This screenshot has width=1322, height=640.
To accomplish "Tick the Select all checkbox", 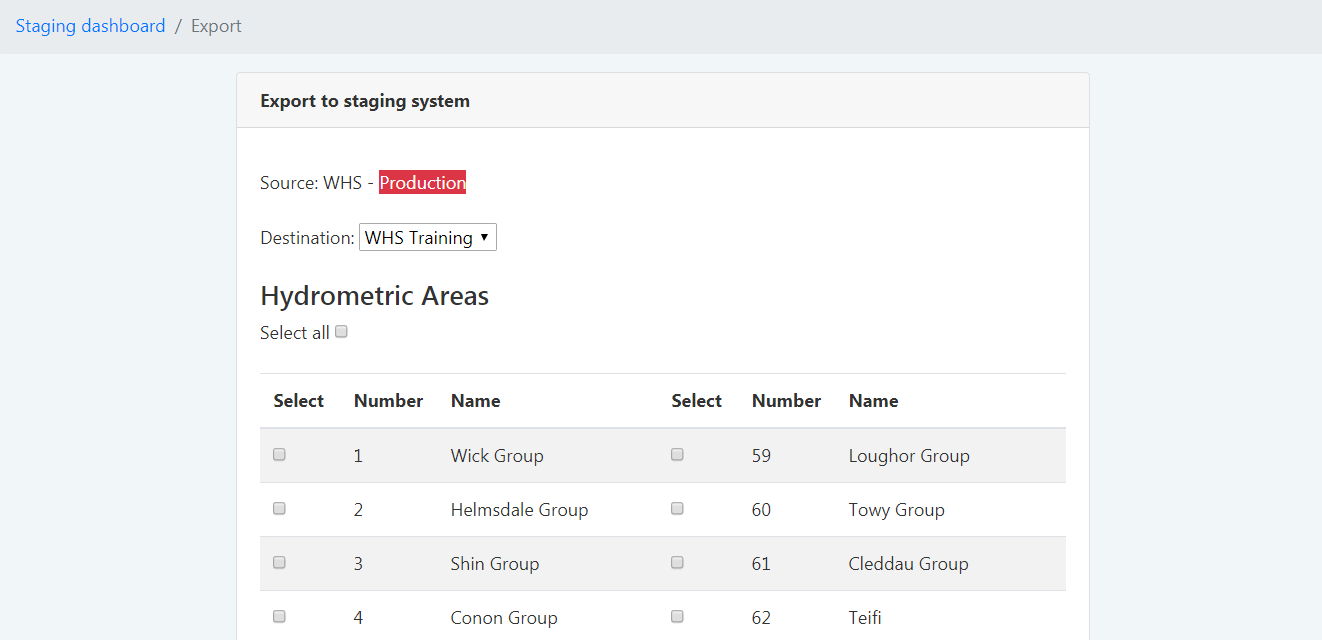I will point(341,332).
